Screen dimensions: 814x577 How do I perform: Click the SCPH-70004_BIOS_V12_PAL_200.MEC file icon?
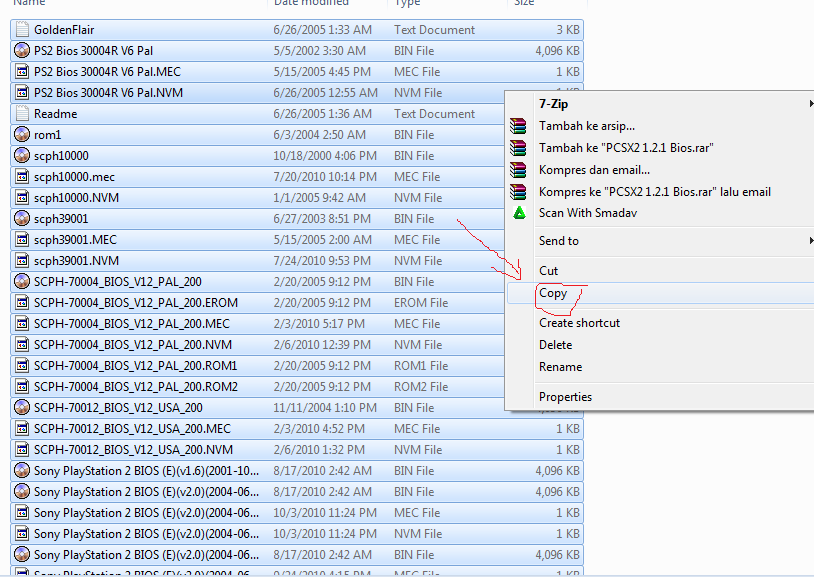(22, 324)
